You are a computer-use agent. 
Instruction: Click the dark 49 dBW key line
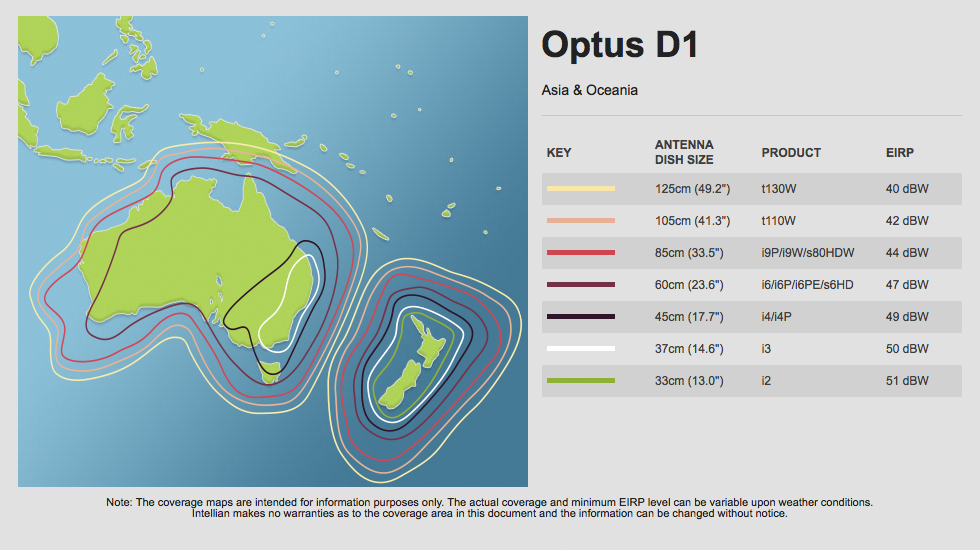580,317
